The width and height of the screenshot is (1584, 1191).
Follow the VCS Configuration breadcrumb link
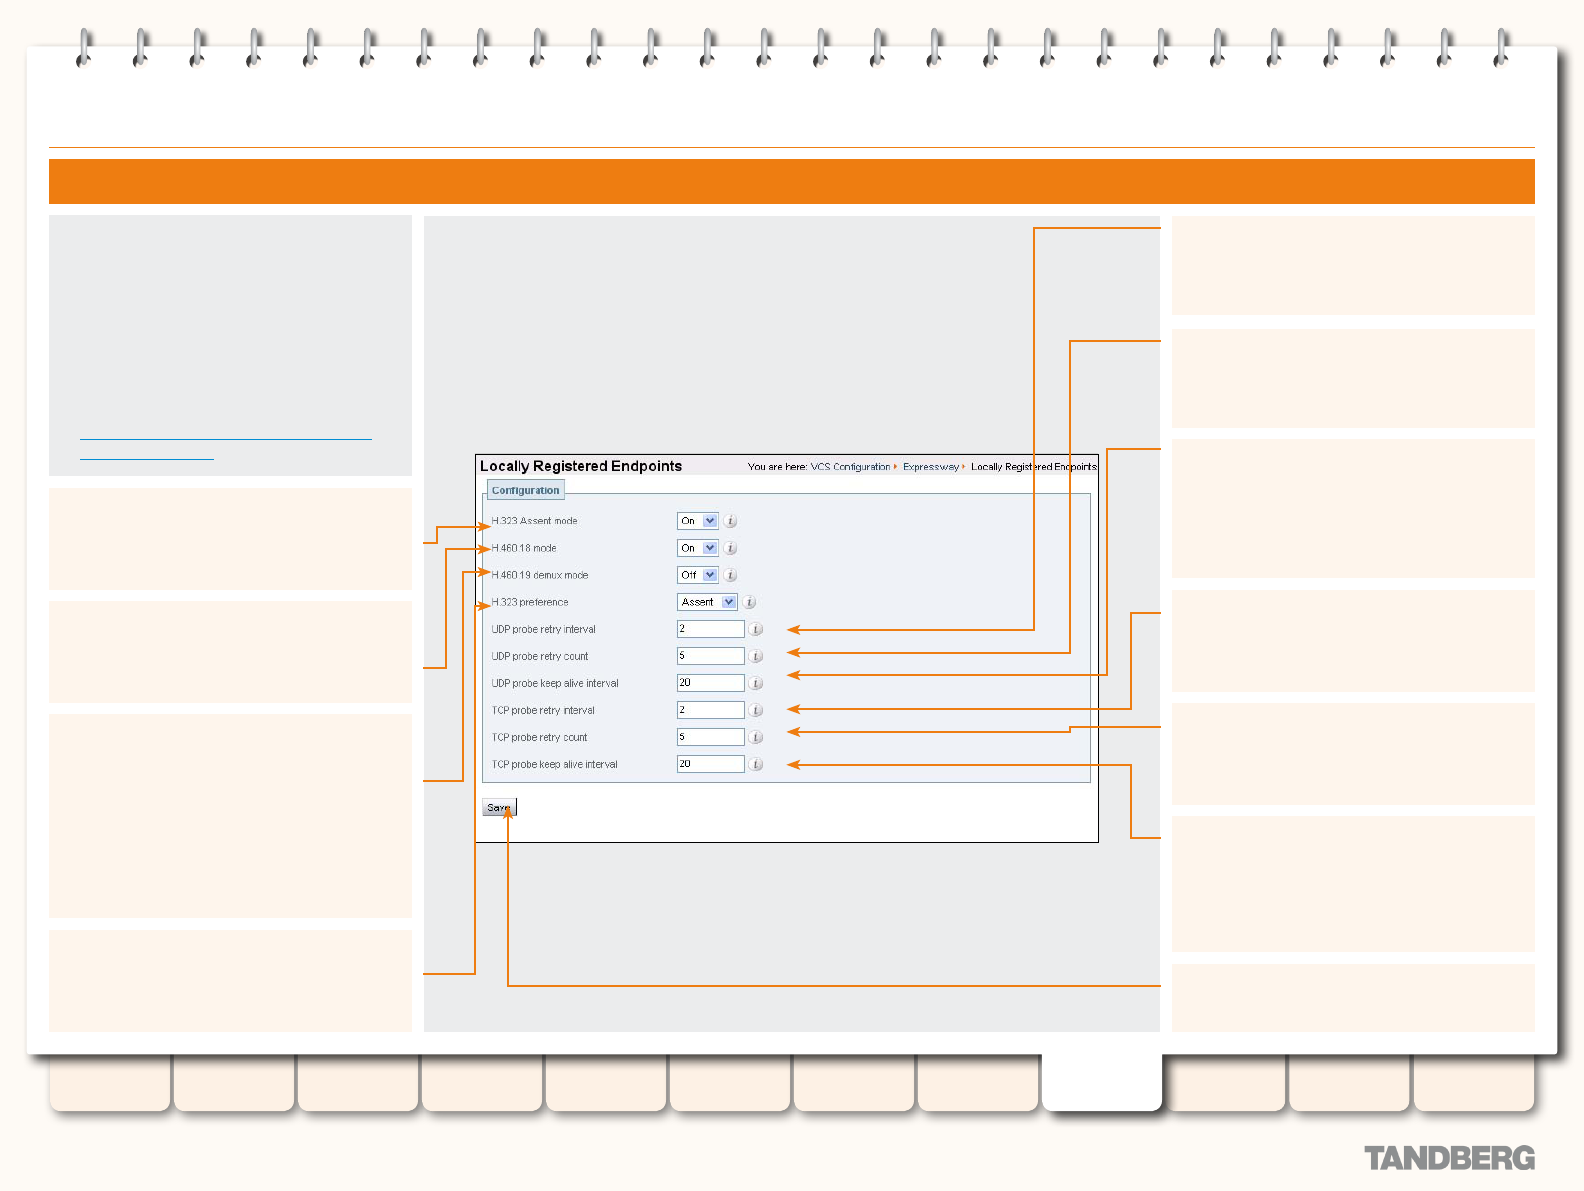pos(850,467)
